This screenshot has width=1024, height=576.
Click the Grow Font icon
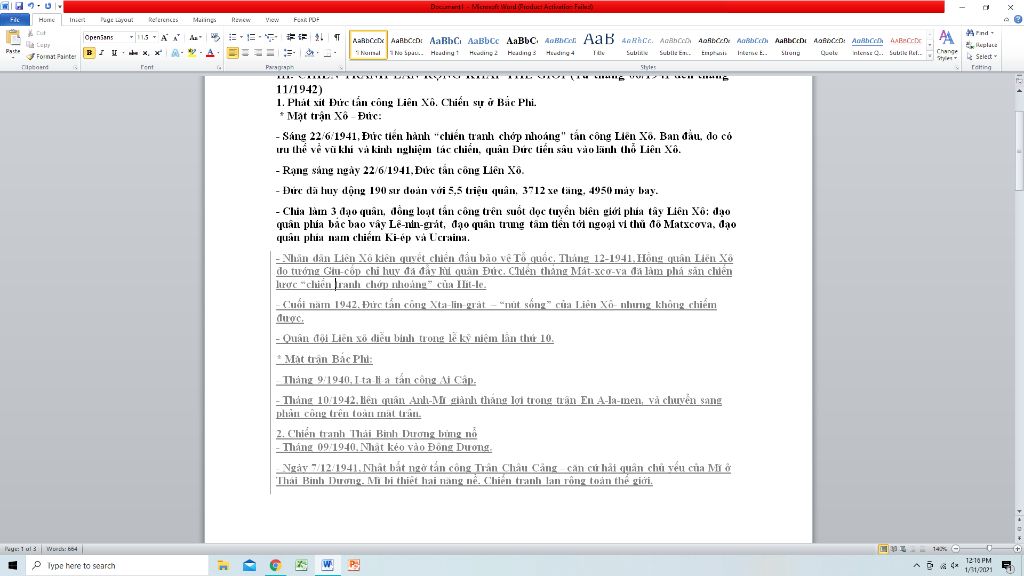point(164,37)
